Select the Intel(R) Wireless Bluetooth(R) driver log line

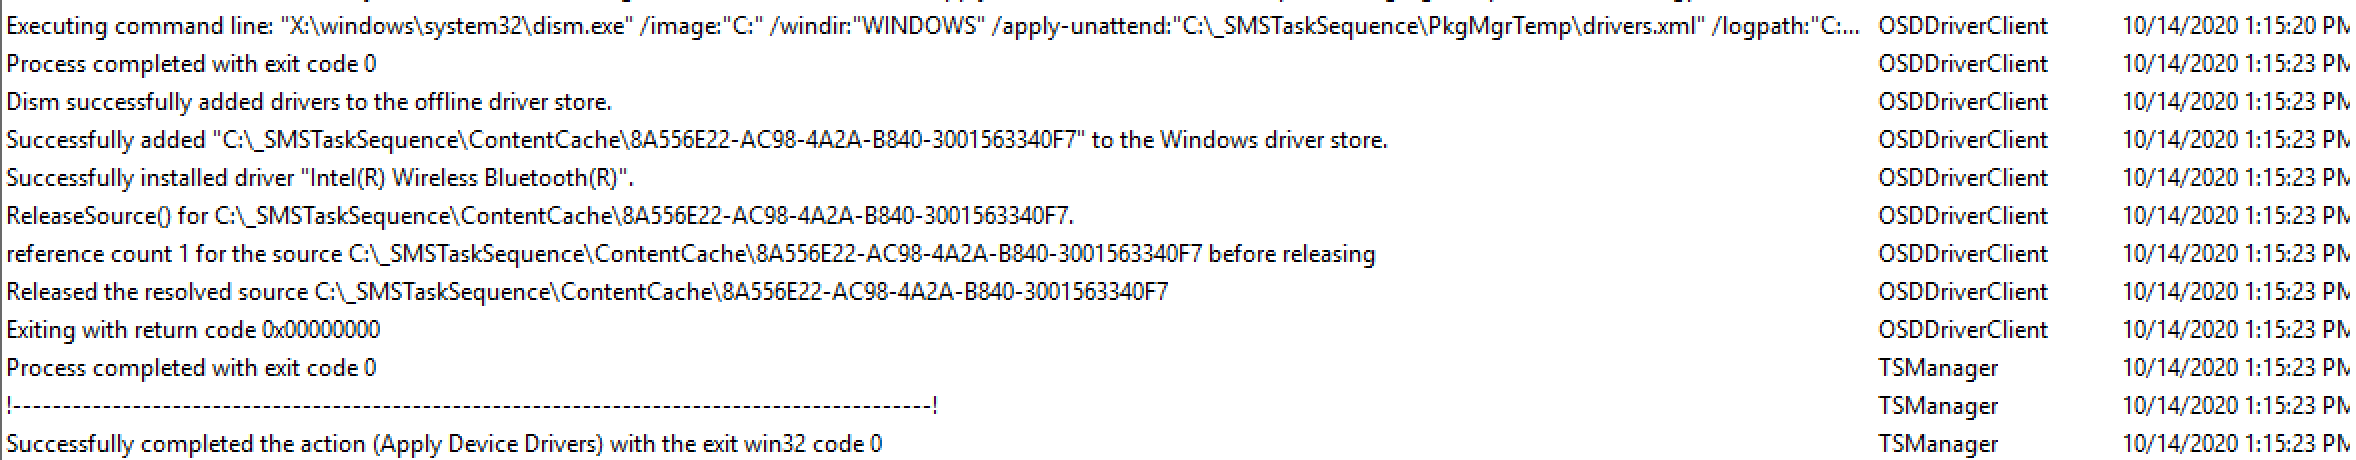point(320,178)
